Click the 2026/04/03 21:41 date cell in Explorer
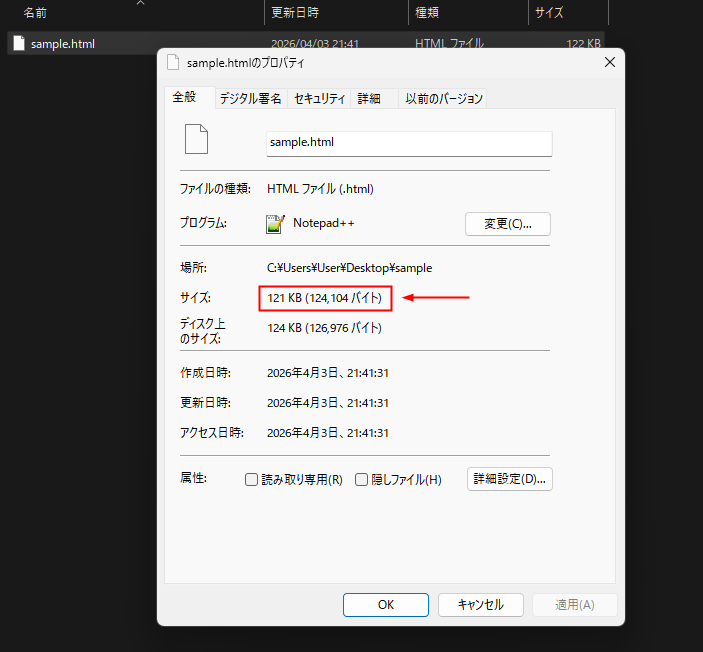 point(315,44)
